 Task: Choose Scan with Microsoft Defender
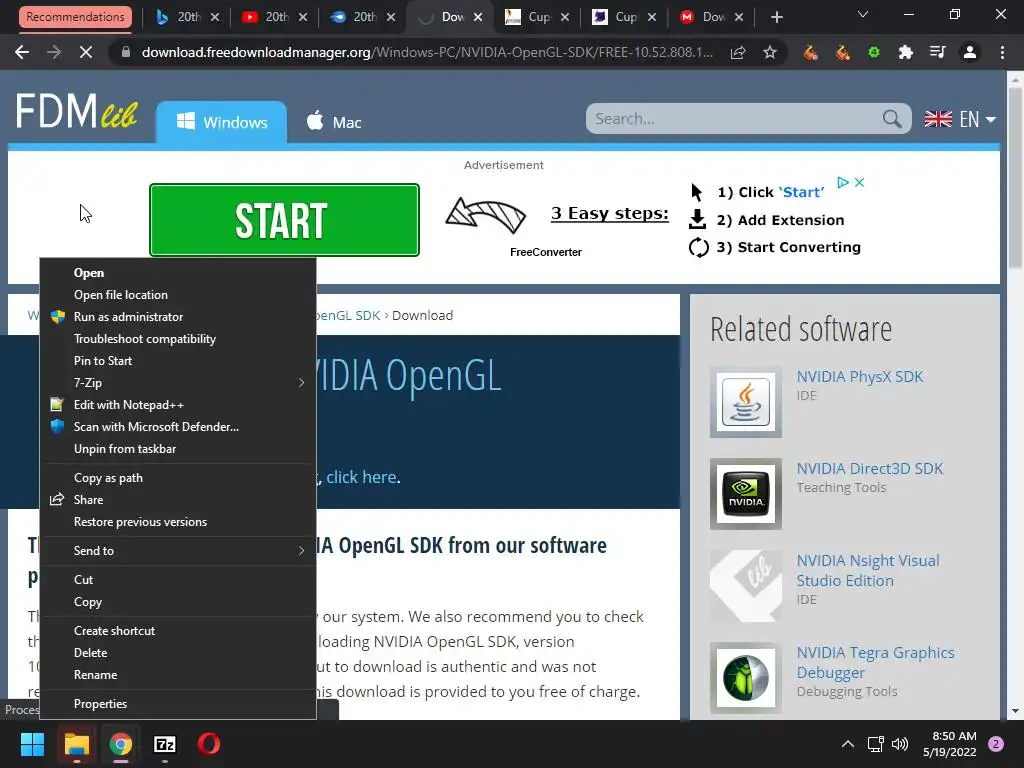(178, 426)
